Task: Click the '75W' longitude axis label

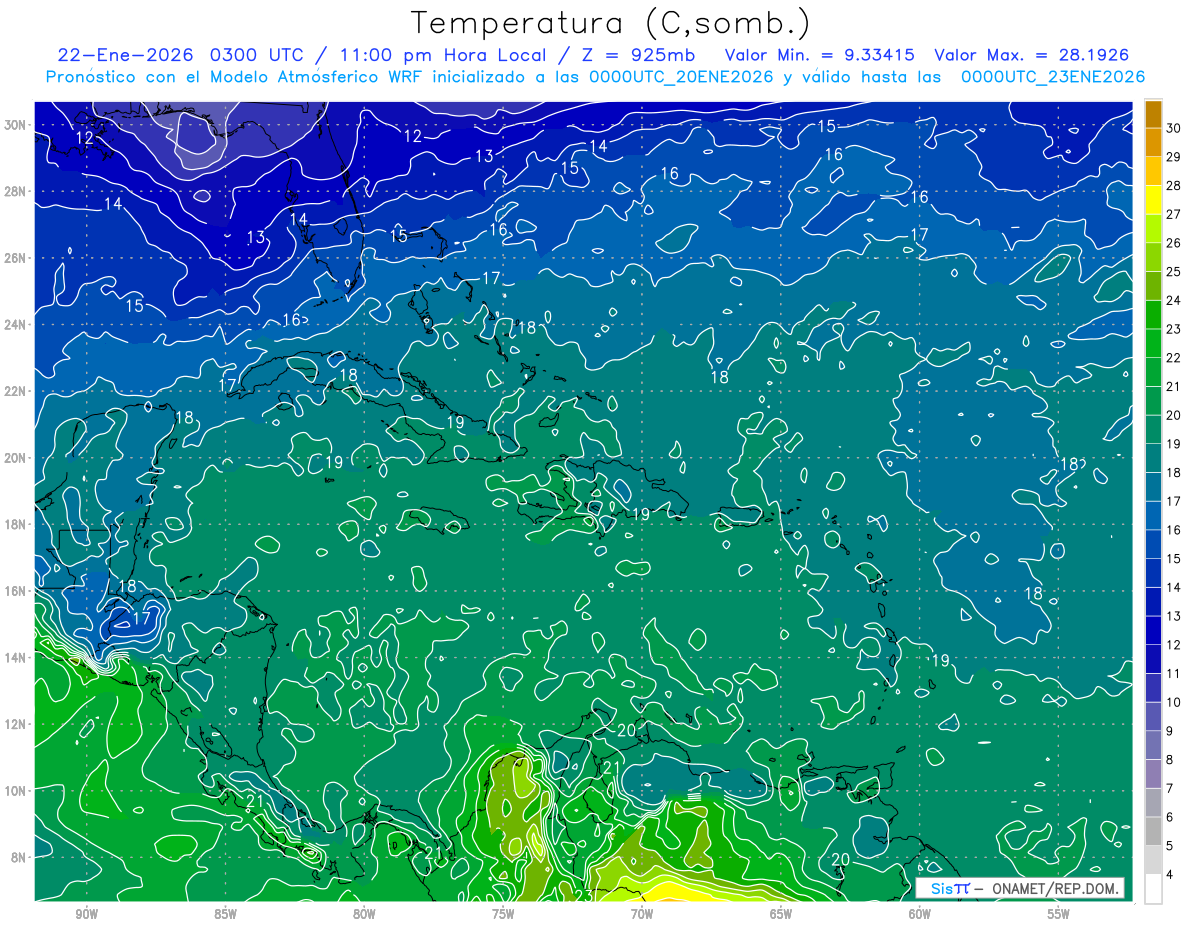Action: coord(503,914)
